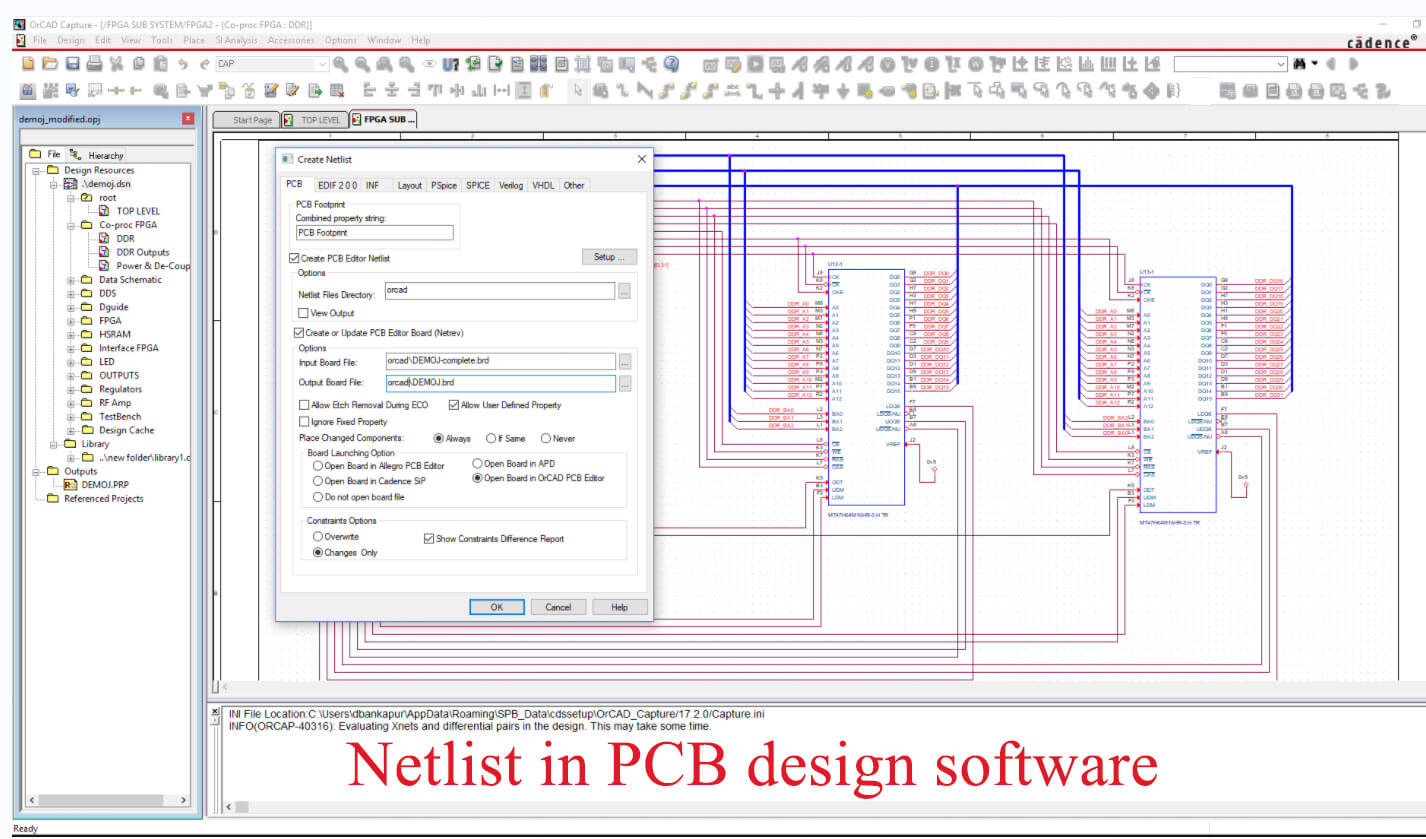Switch to the Verilog tab
This screenshot has width=1426, height=839.
(x=511, y=185)
